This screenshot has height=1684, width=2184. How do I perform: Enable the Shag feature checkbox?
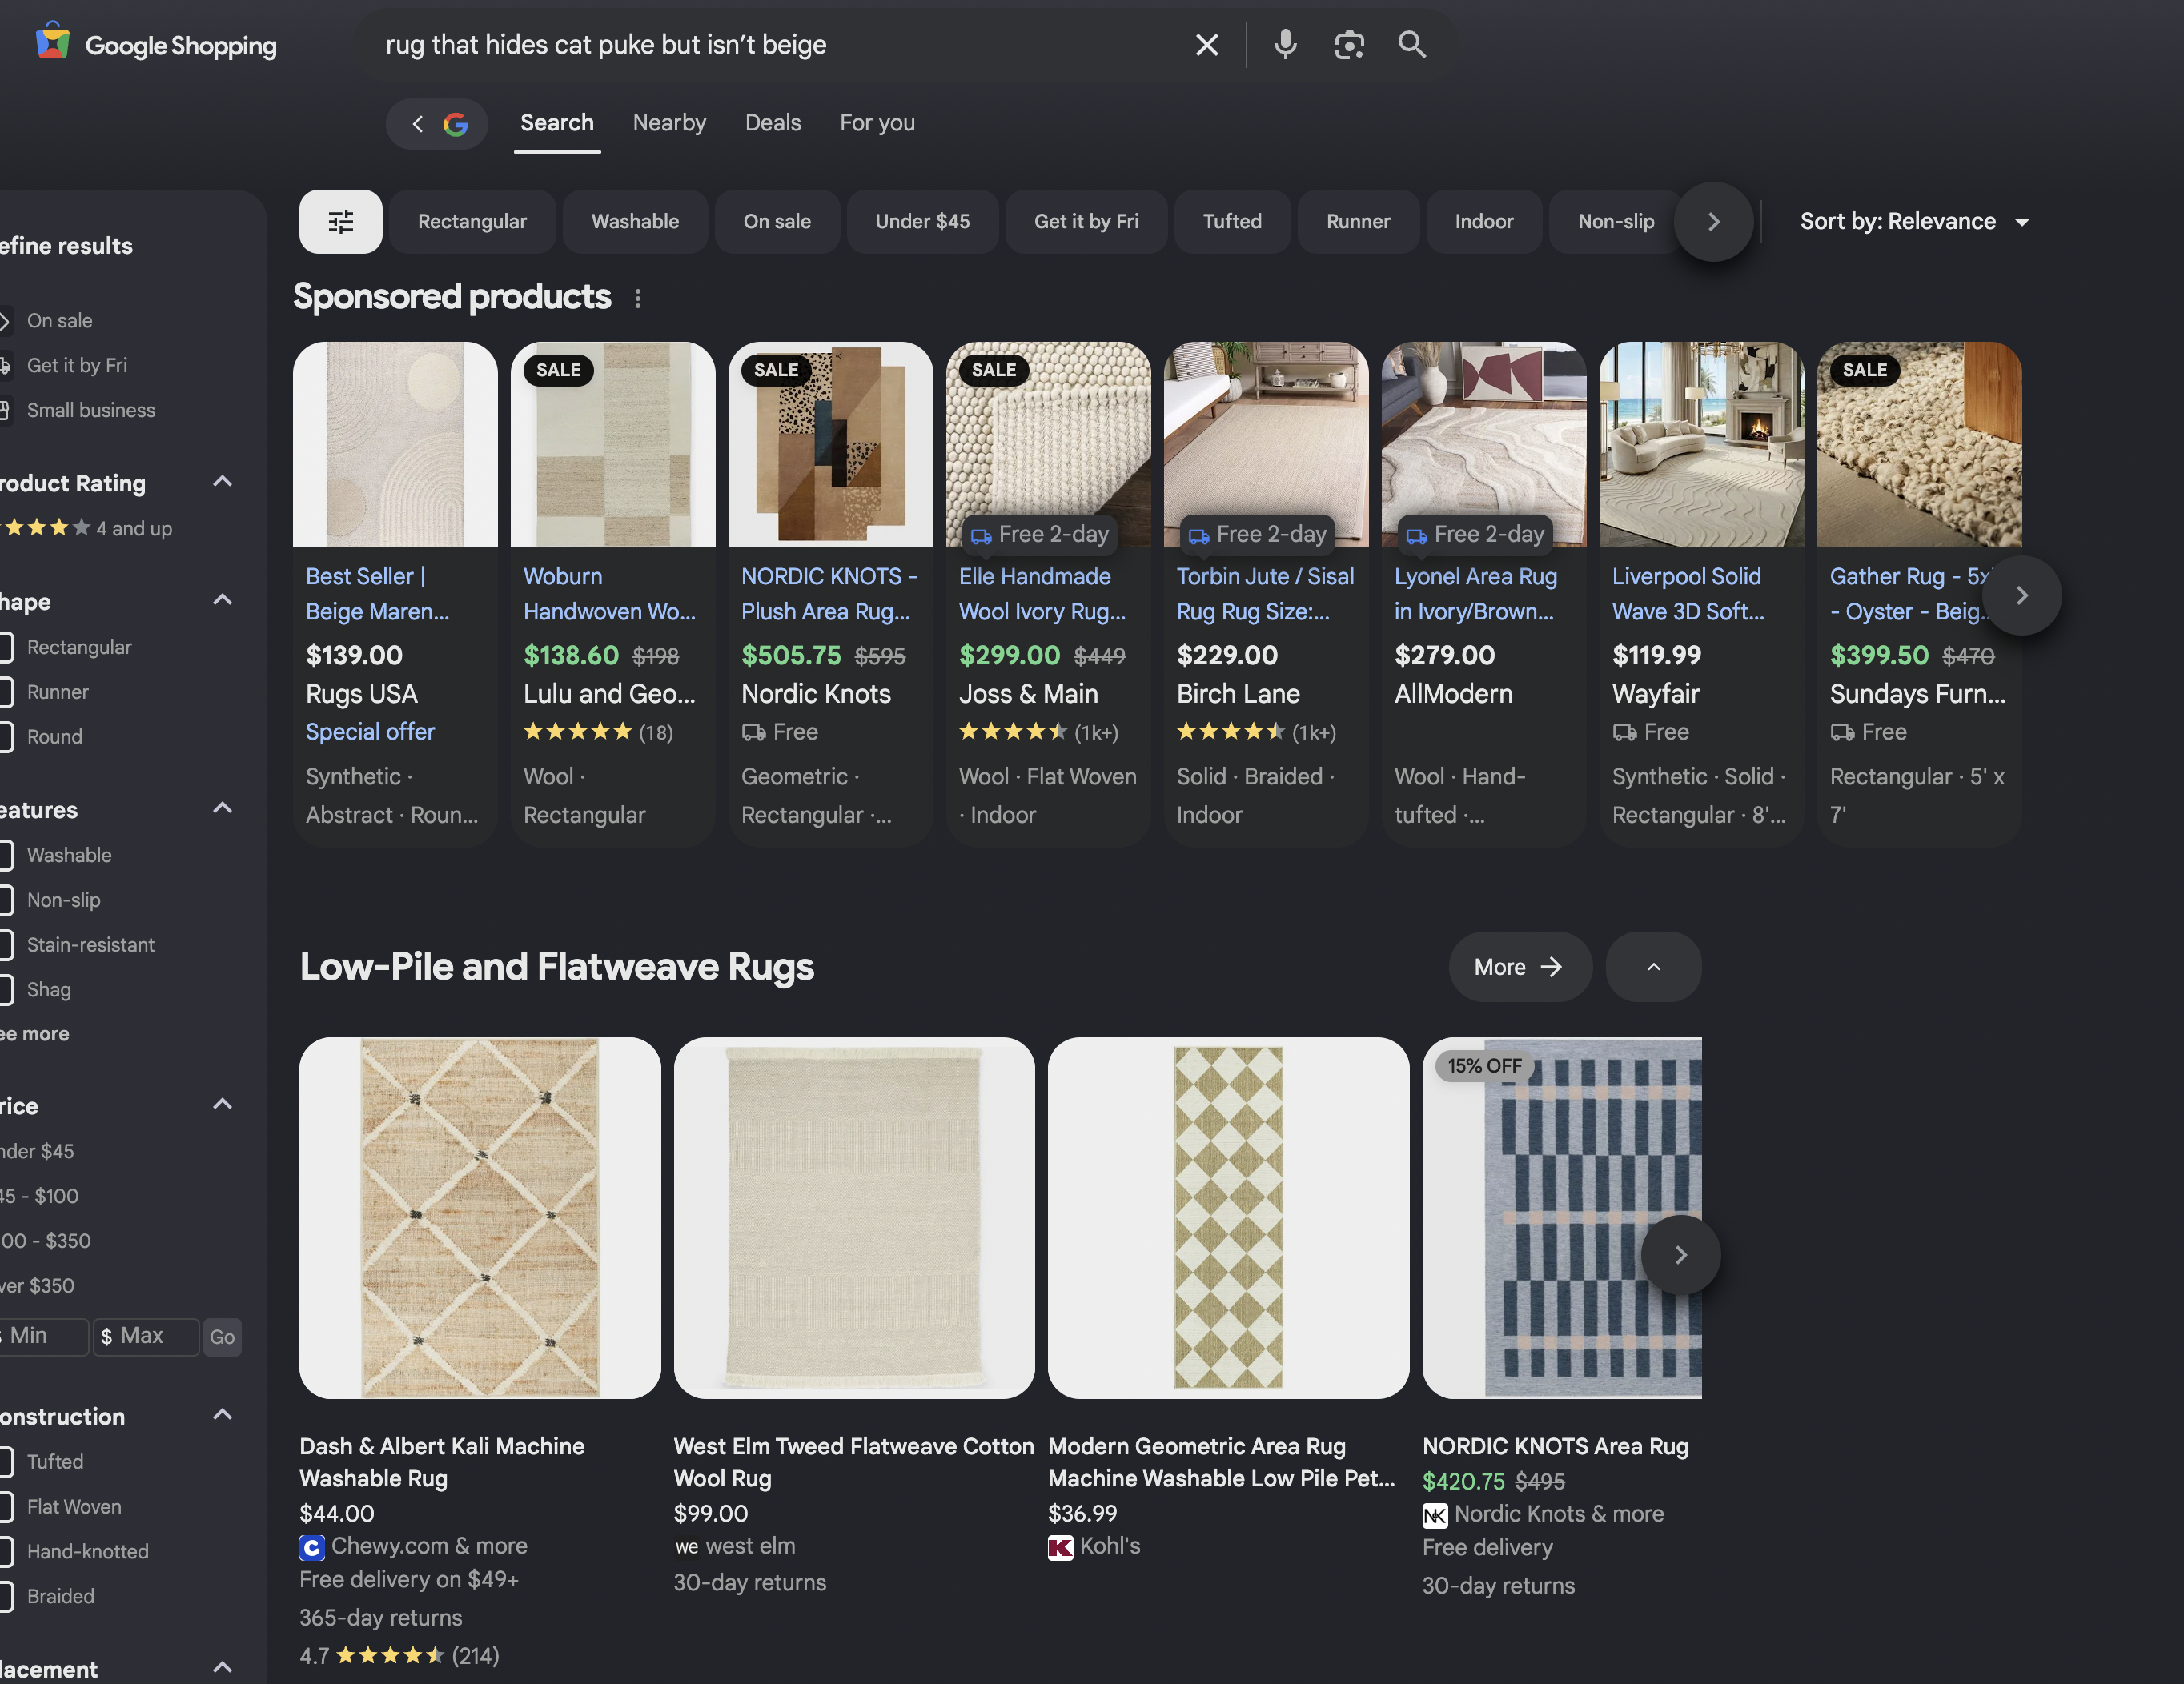[x=5, y=990]
